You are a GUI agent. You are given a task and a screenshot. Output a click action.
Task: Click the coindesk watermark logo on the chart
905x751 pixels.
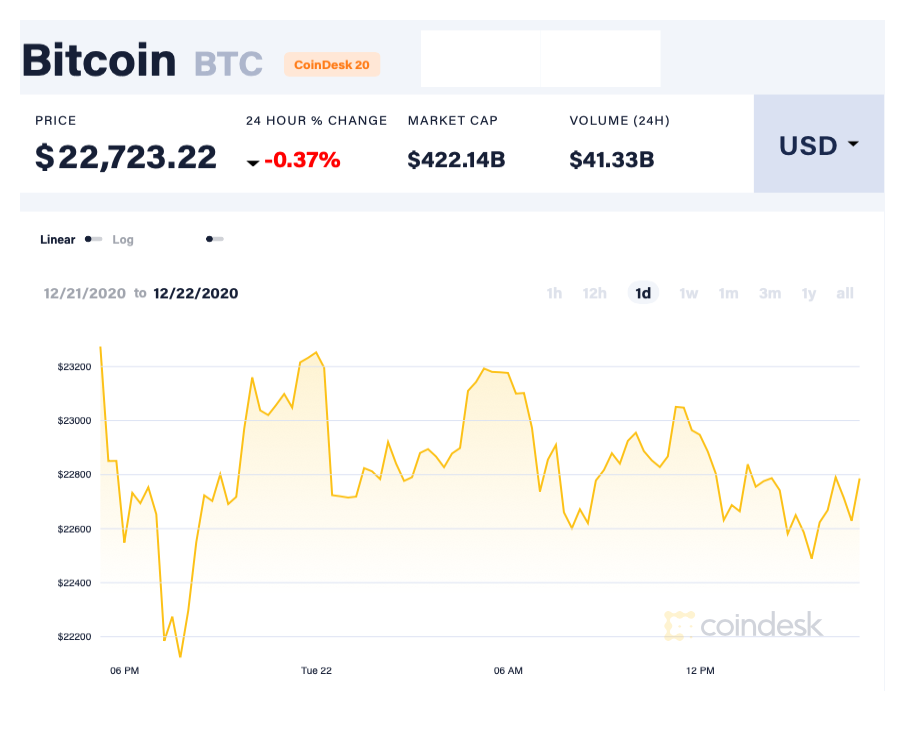[x=745, y=625]
